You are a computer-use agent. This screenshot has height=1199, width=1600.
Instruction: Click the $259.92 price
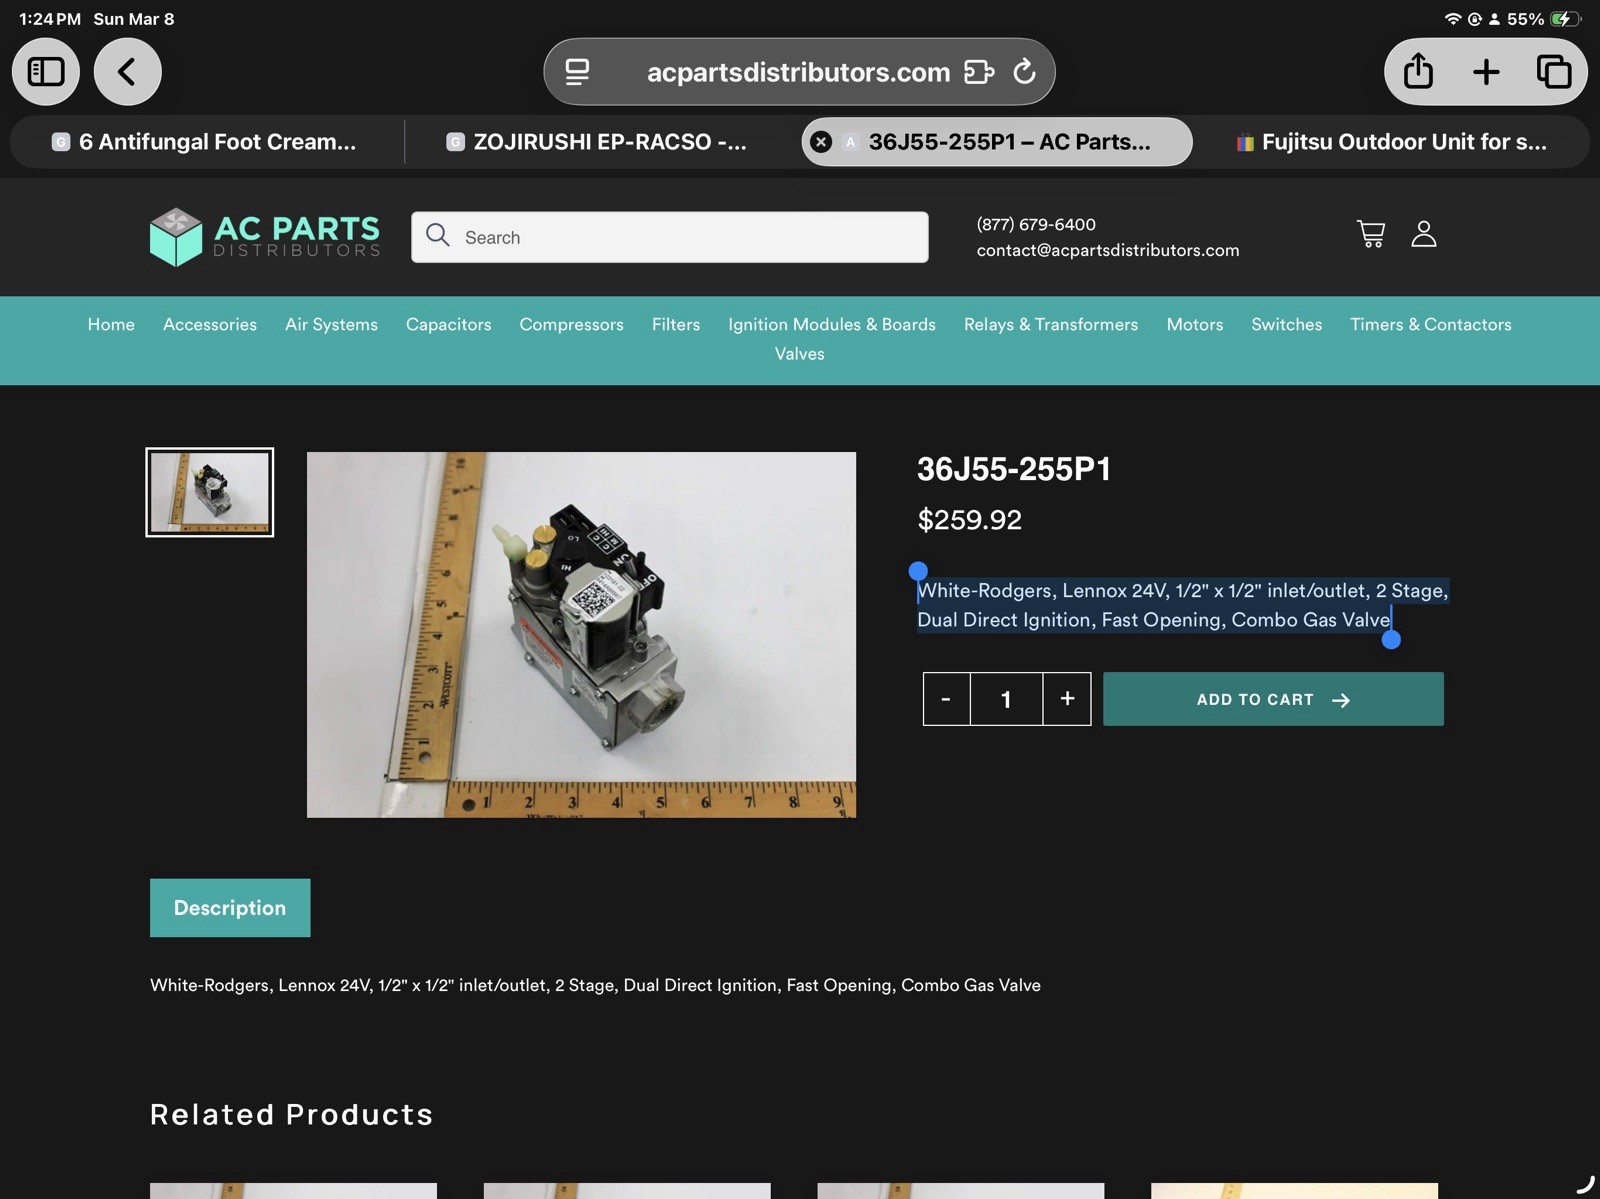[970, 520]
